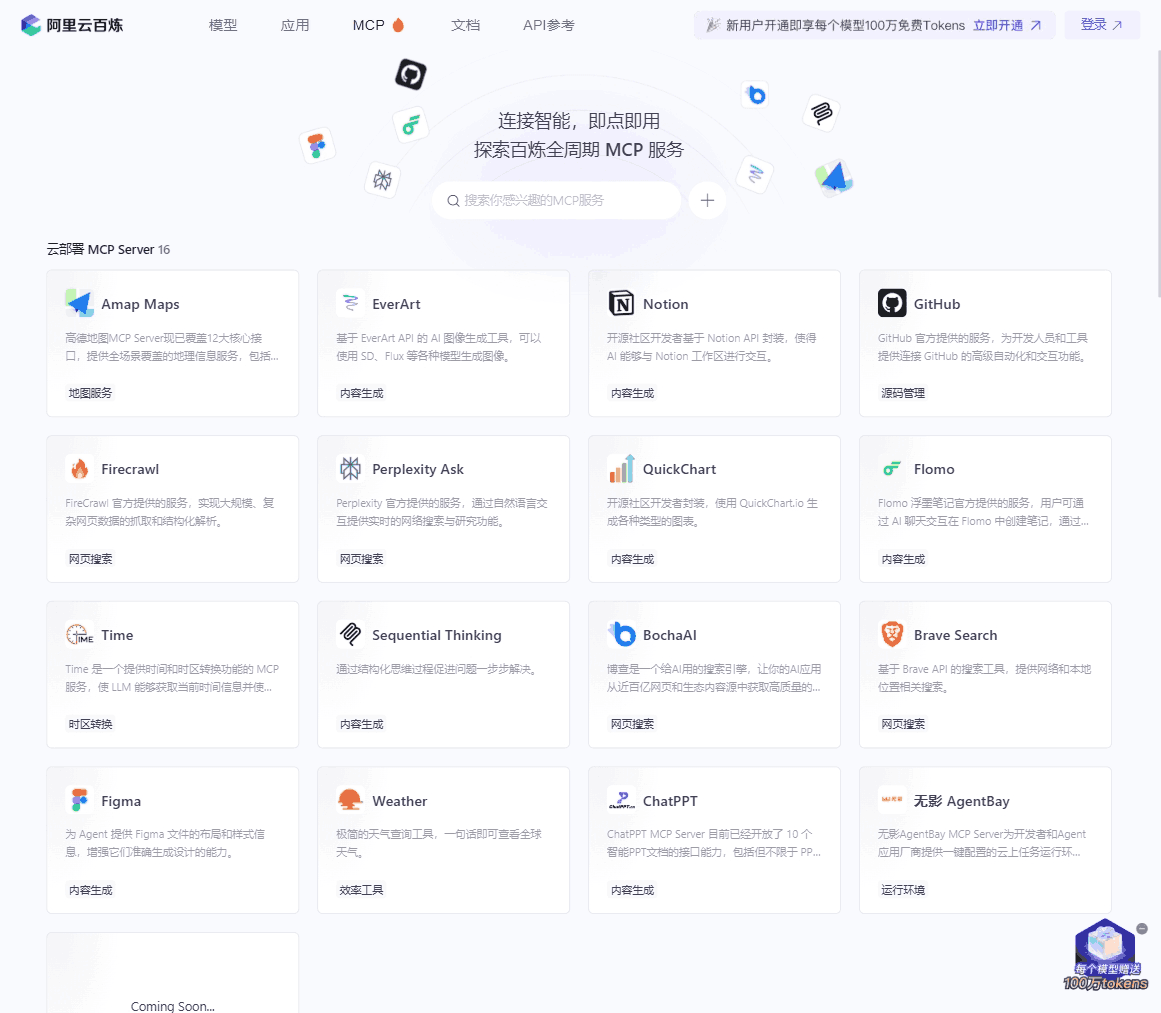The height and width of the screenshot is (1013, 1161).
Task: Click the 云部署 MCP Server heading
Action: coord(108,250)
